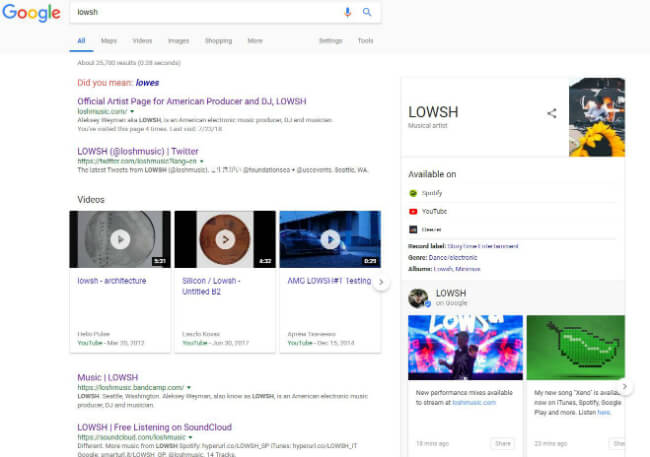Click the Spotify text link
The image size is (650, 457).
[432, 193]
